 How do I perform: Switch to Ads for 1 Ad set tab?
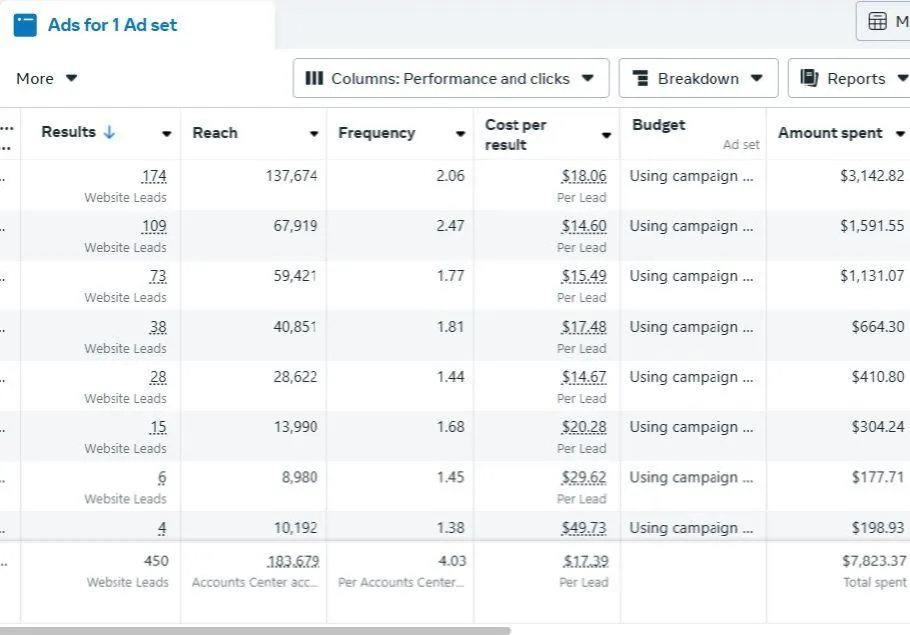click(112, 25)
